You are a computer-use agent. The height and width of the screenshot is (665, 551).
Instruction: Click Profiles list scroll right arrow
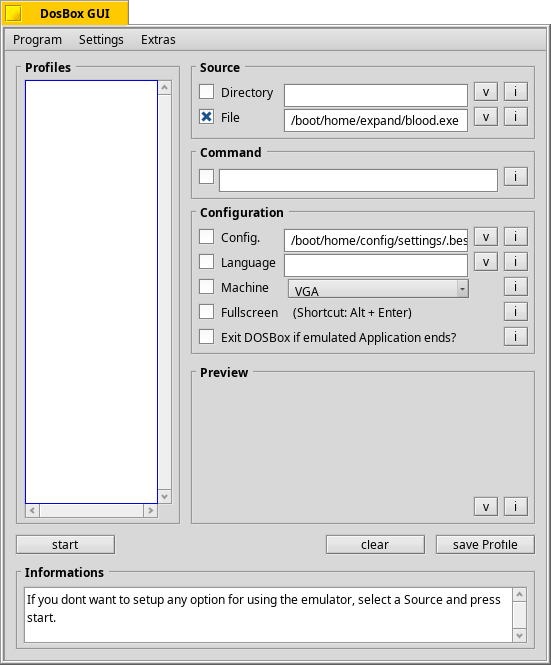coord(151,510)
